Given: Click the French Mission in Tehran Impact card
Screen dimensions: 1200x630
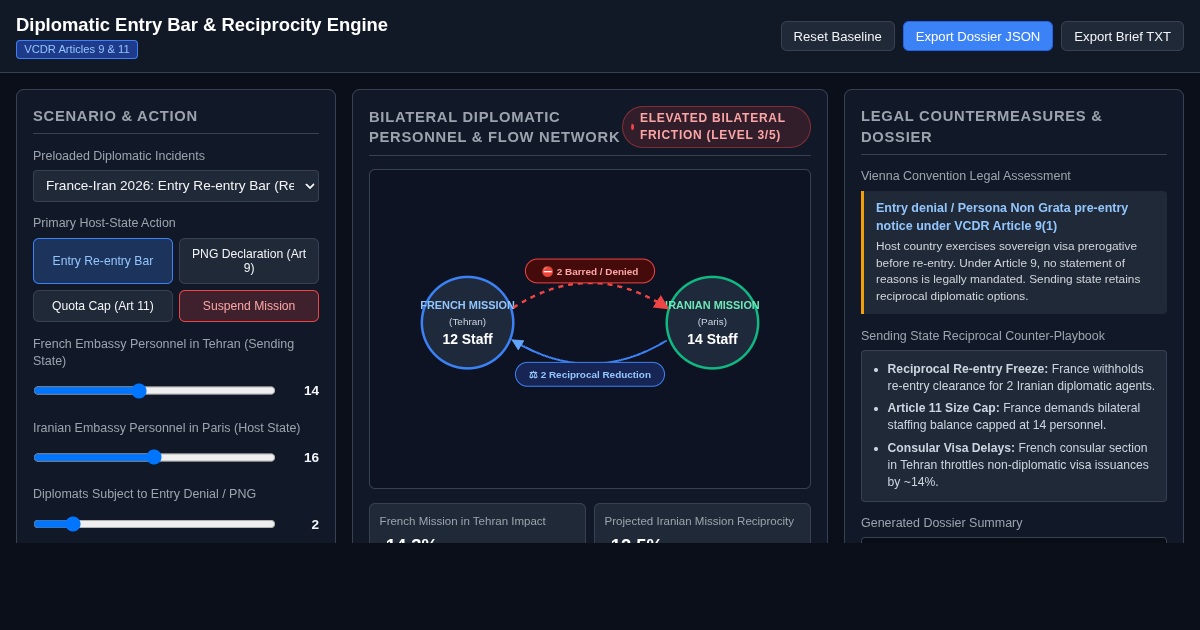Looking at the screenshot, I should 477,523.
